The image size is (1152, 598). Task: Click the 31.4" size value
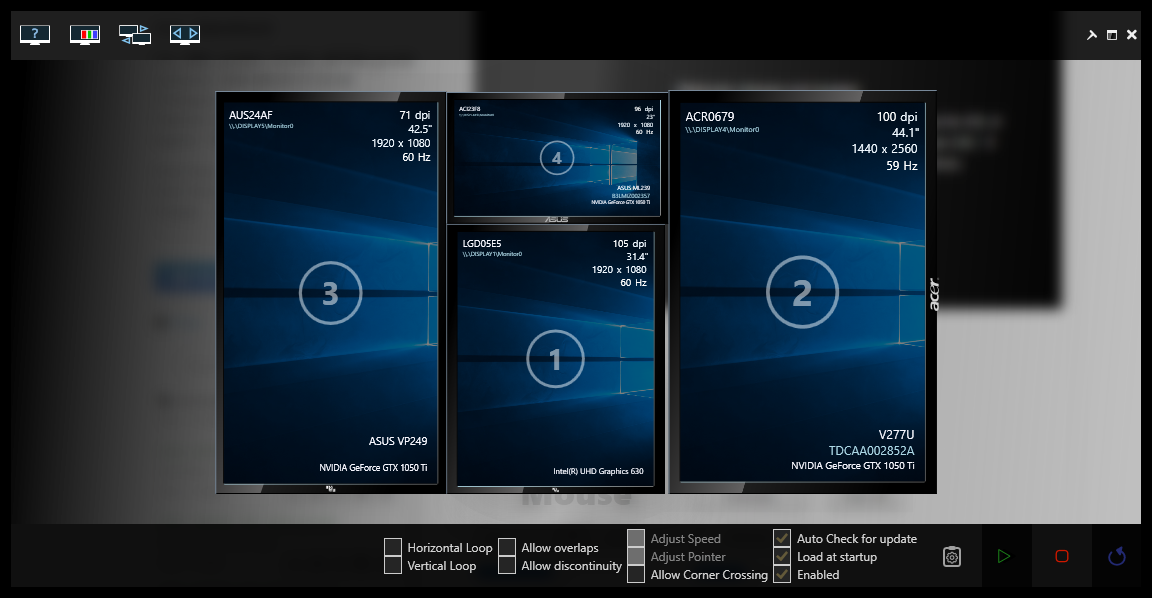(637, 257)
